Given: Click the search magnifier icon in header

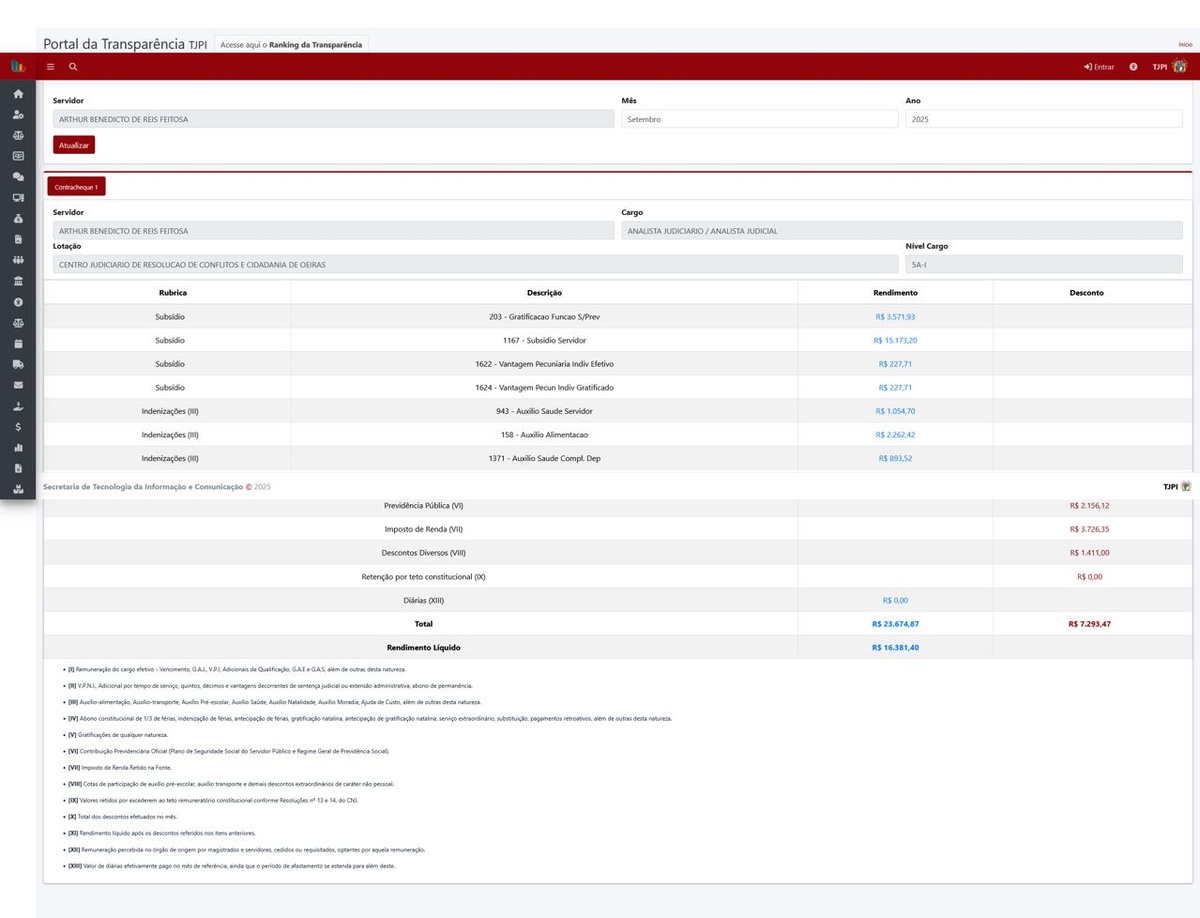Looking at the screenshot, I should point(73,67).
